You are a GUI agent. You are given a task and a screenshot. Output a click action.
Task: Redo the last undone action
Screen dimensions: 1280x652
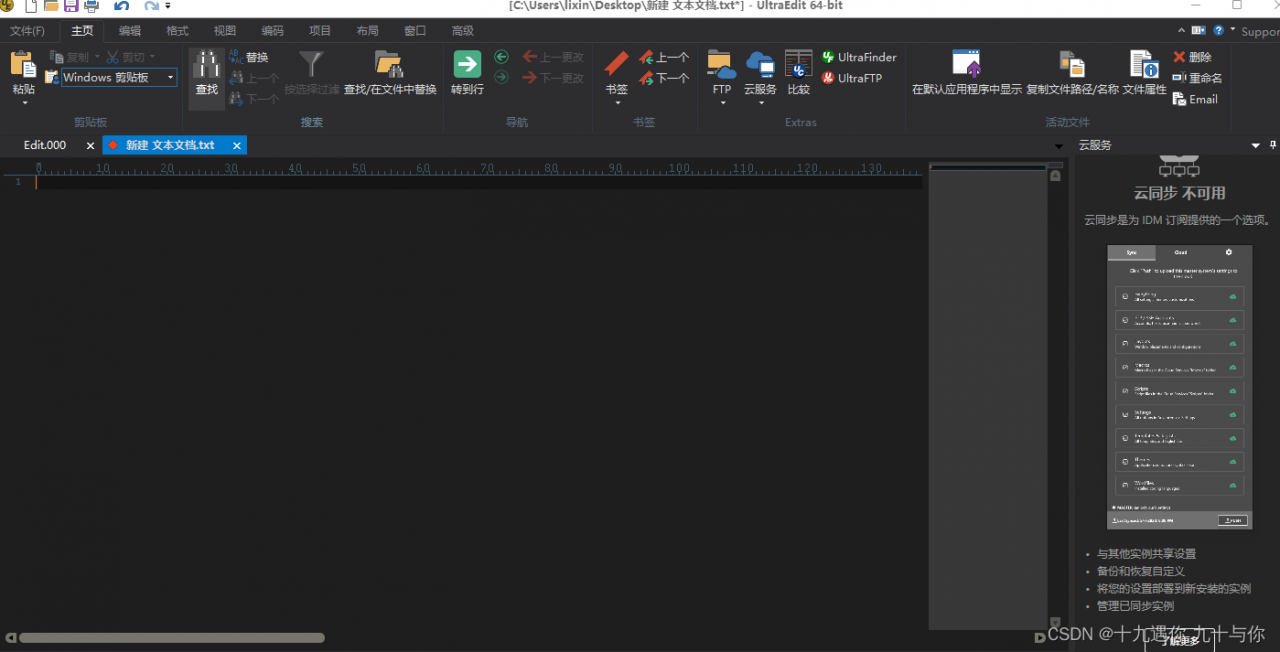(x=151, y=6)
